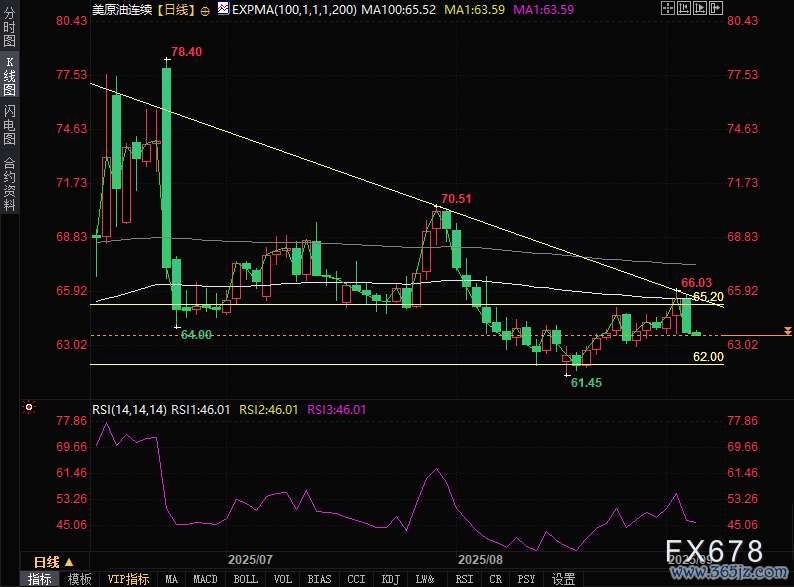Apply the BOLL indicator
The image size is (794, 587).
[245, 579]
